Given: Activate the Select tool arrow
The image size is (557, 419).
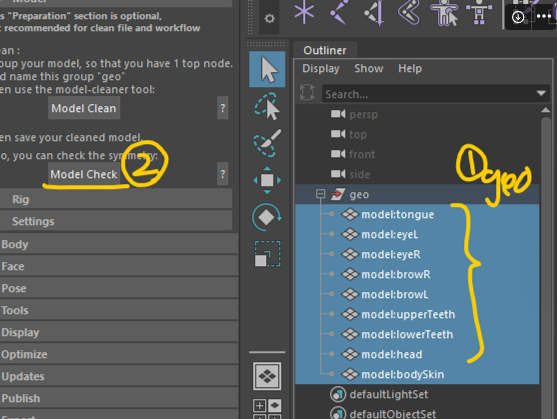Looking at the screenshot, I should 267,69.
